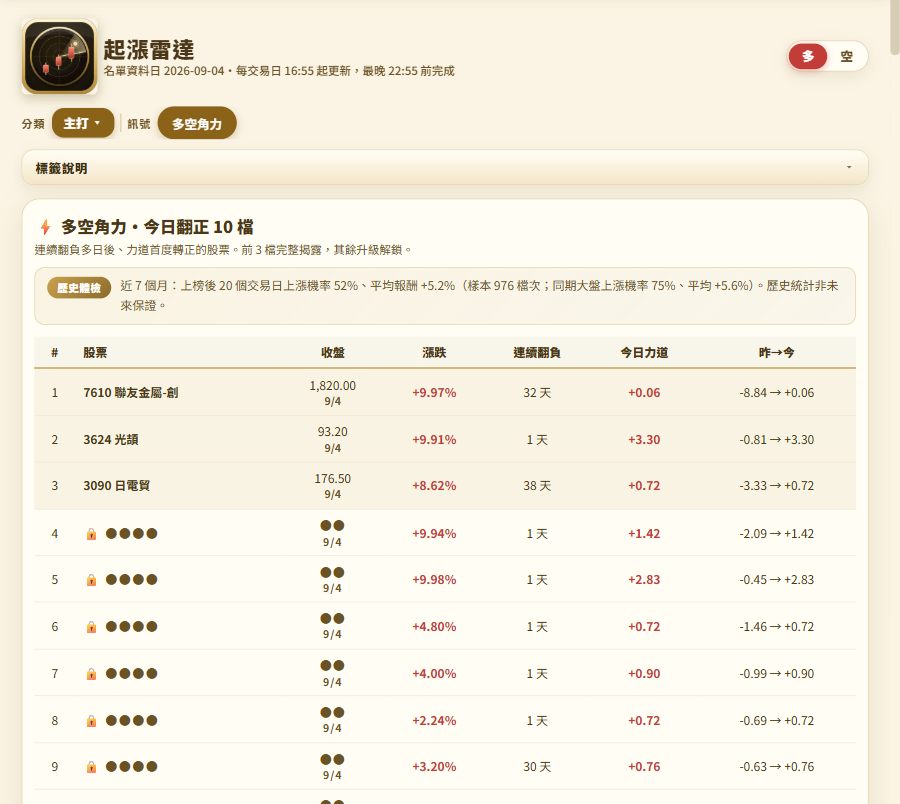The height and width of the screenshot is (804, 900).
Task: Click the masked stock name in row 4
Action: tap(131, 534)
